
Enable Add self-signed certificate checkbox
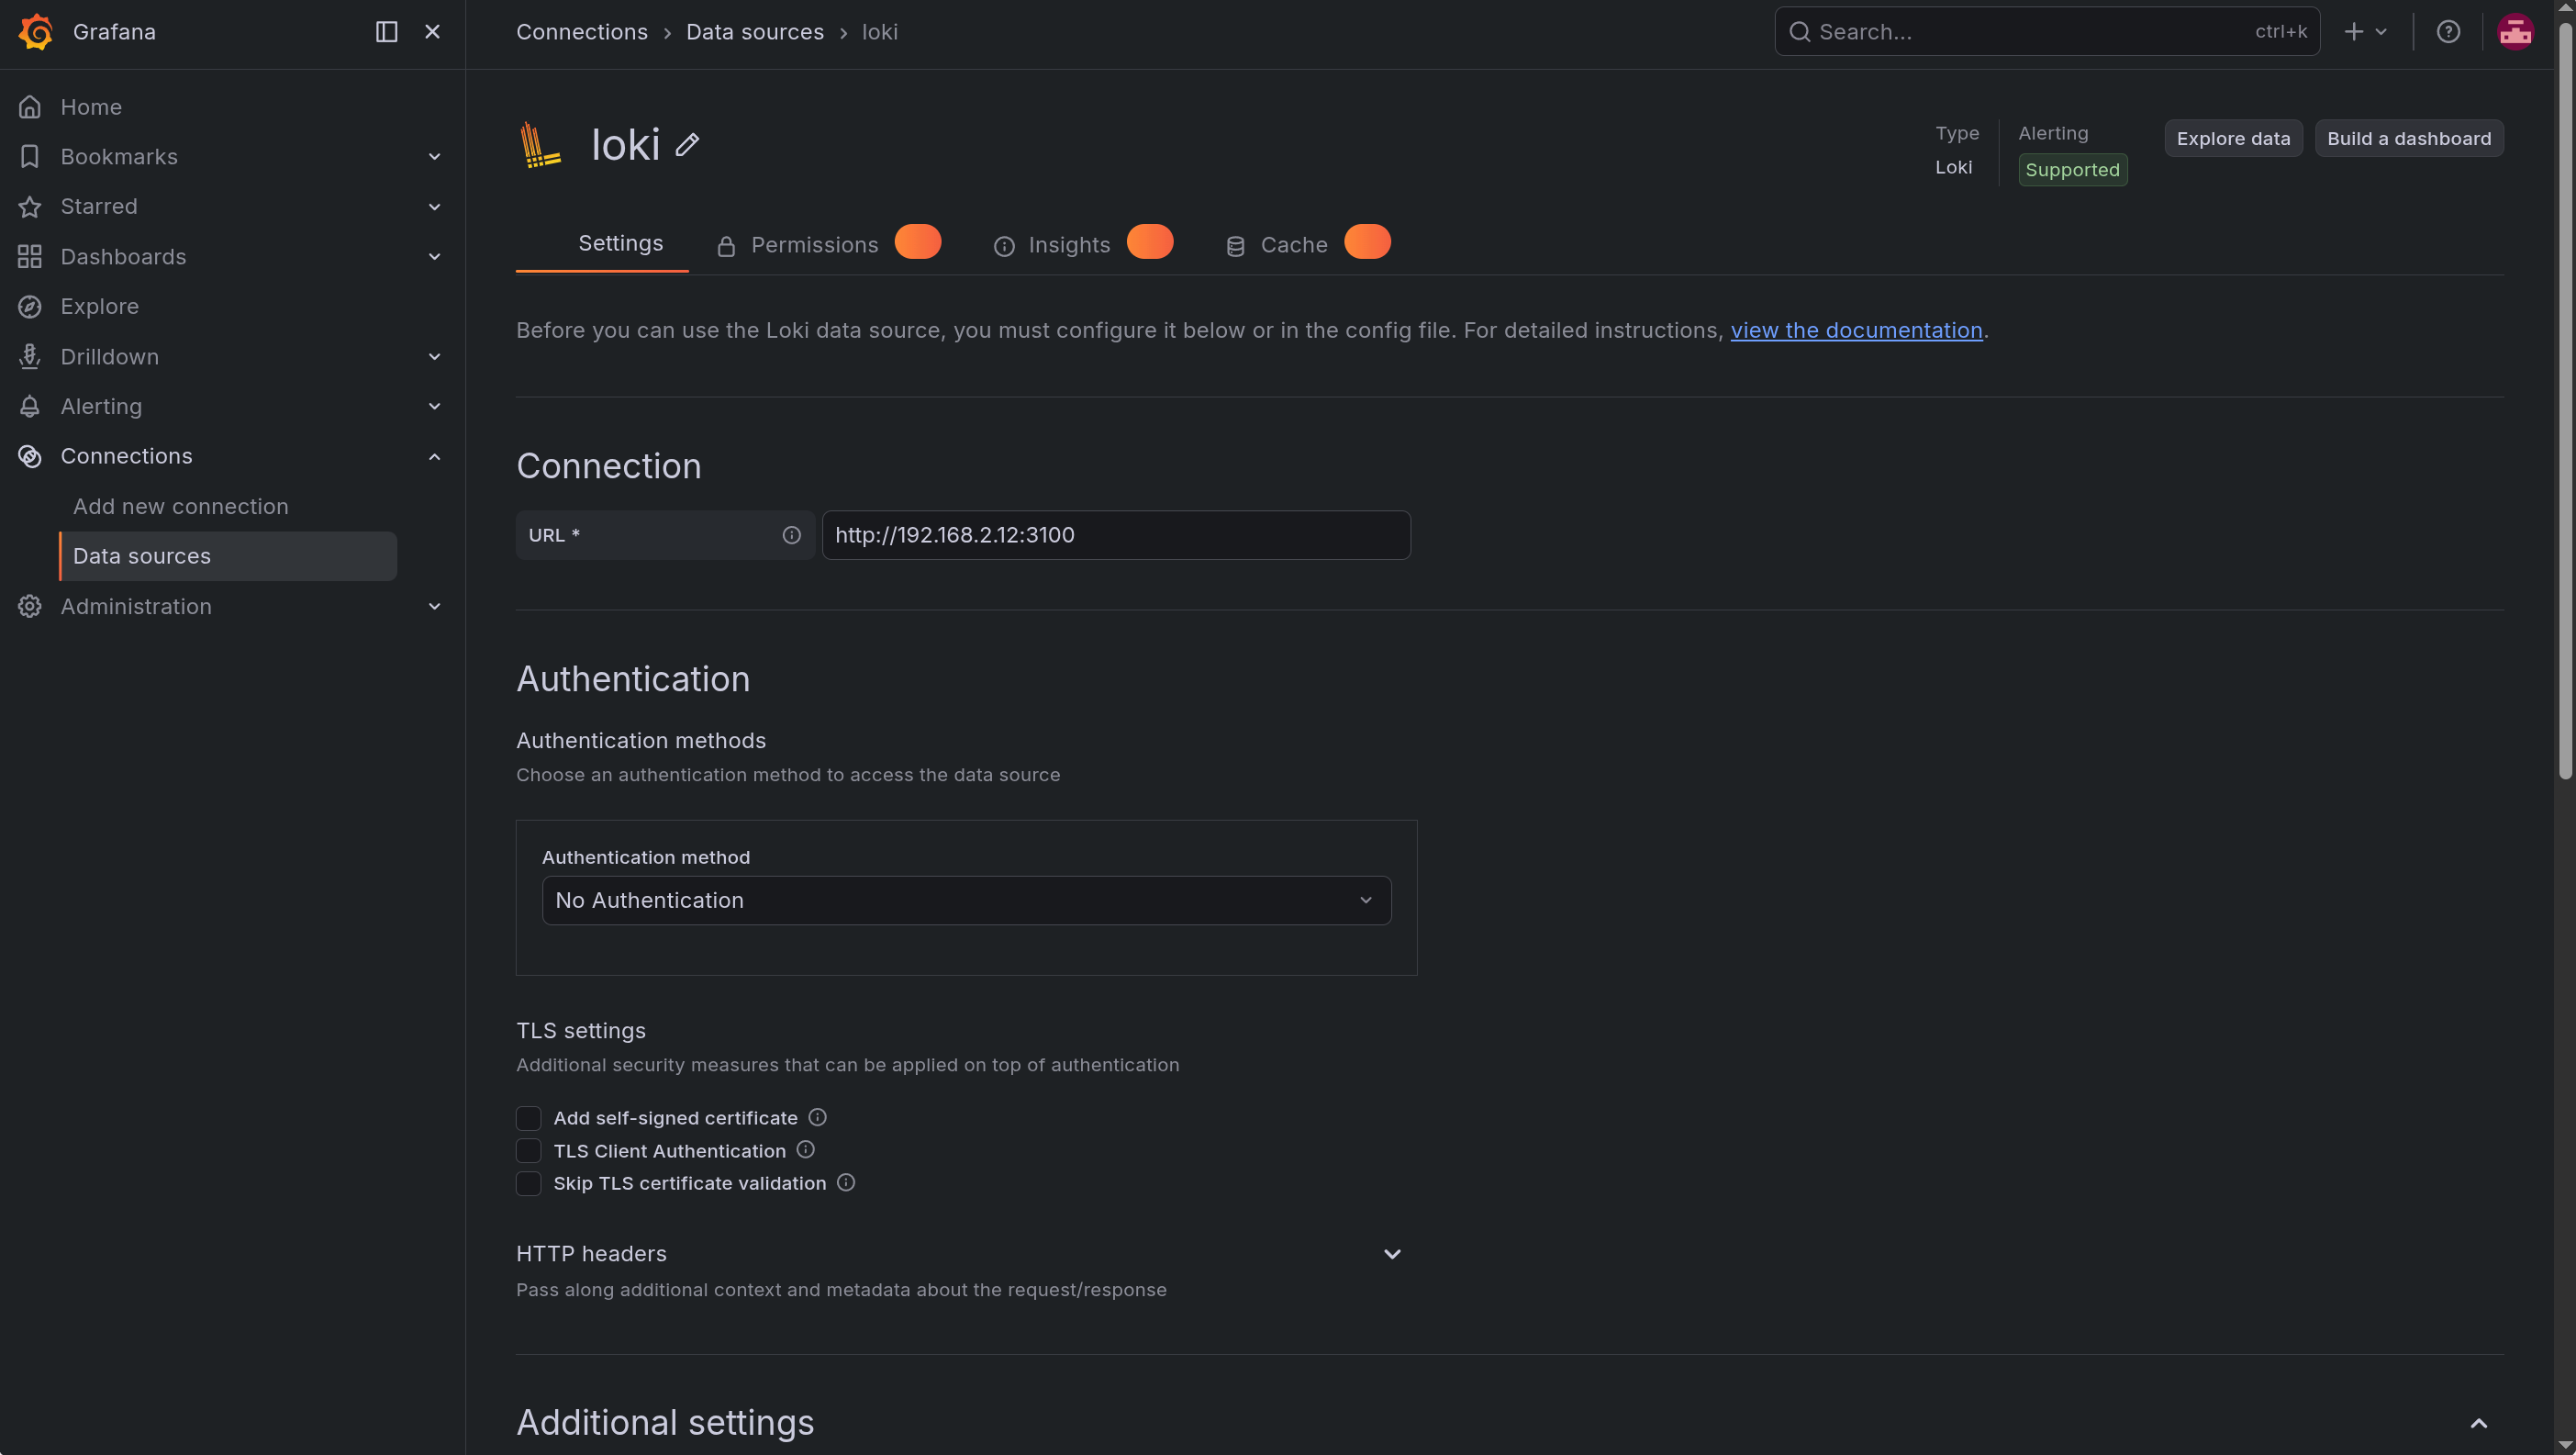pyautogui.click(x=528, y=1118)
